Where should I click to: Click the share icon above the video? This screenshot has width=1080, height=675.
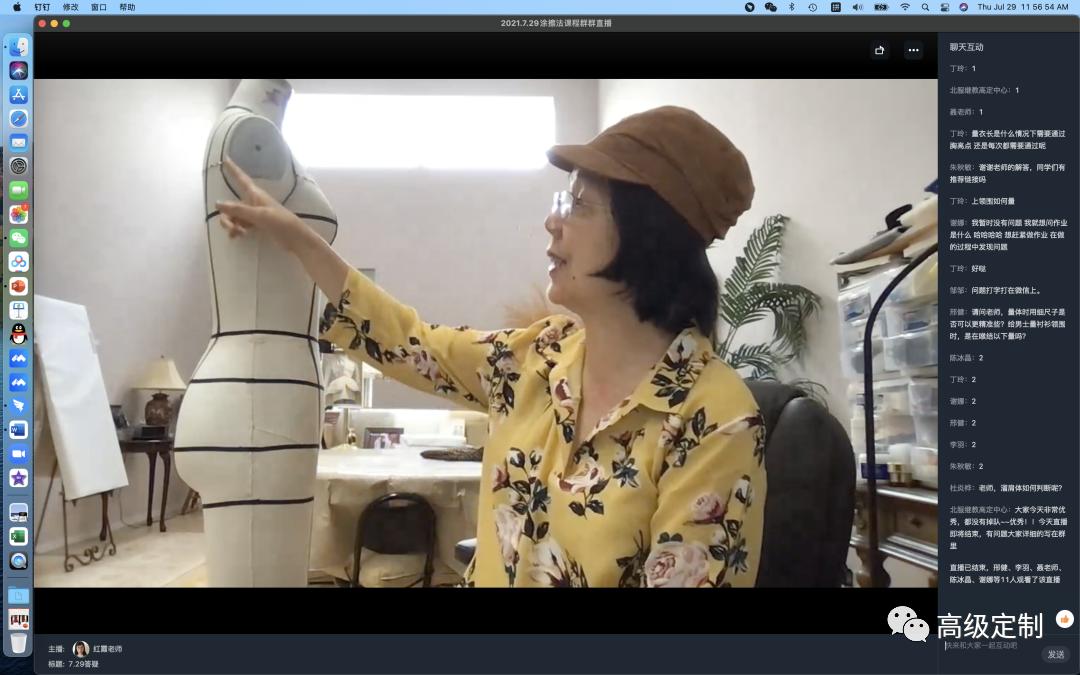tap(880, 50)
